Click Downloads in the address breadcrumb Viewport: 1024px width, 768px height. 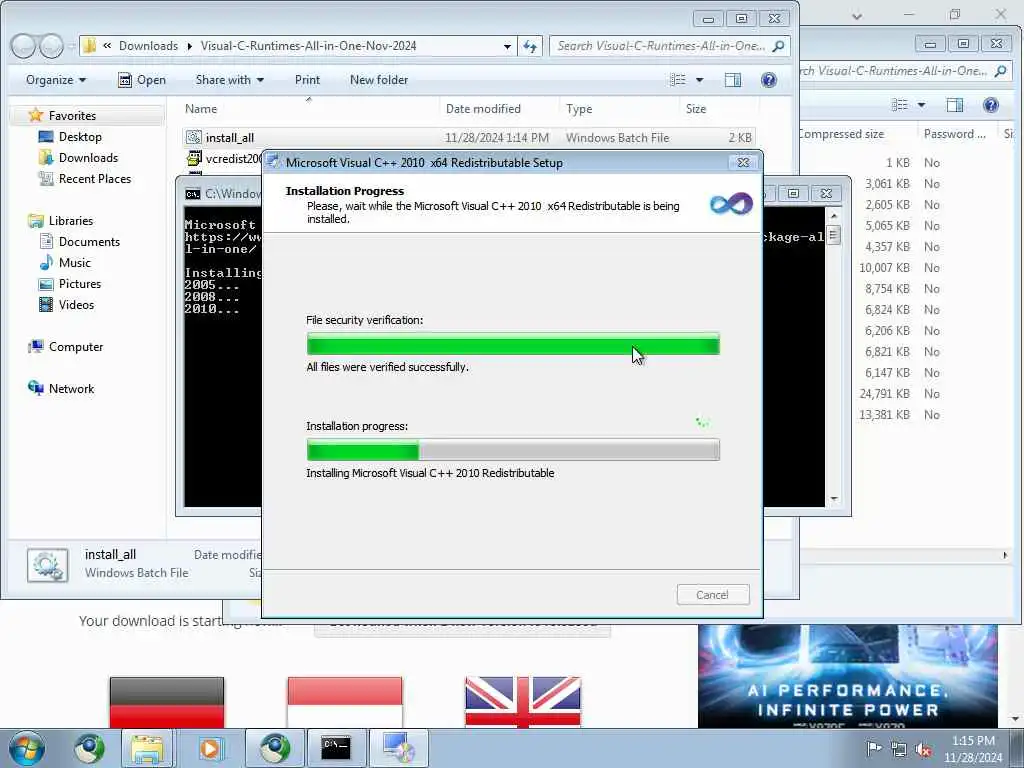[148, 46]
